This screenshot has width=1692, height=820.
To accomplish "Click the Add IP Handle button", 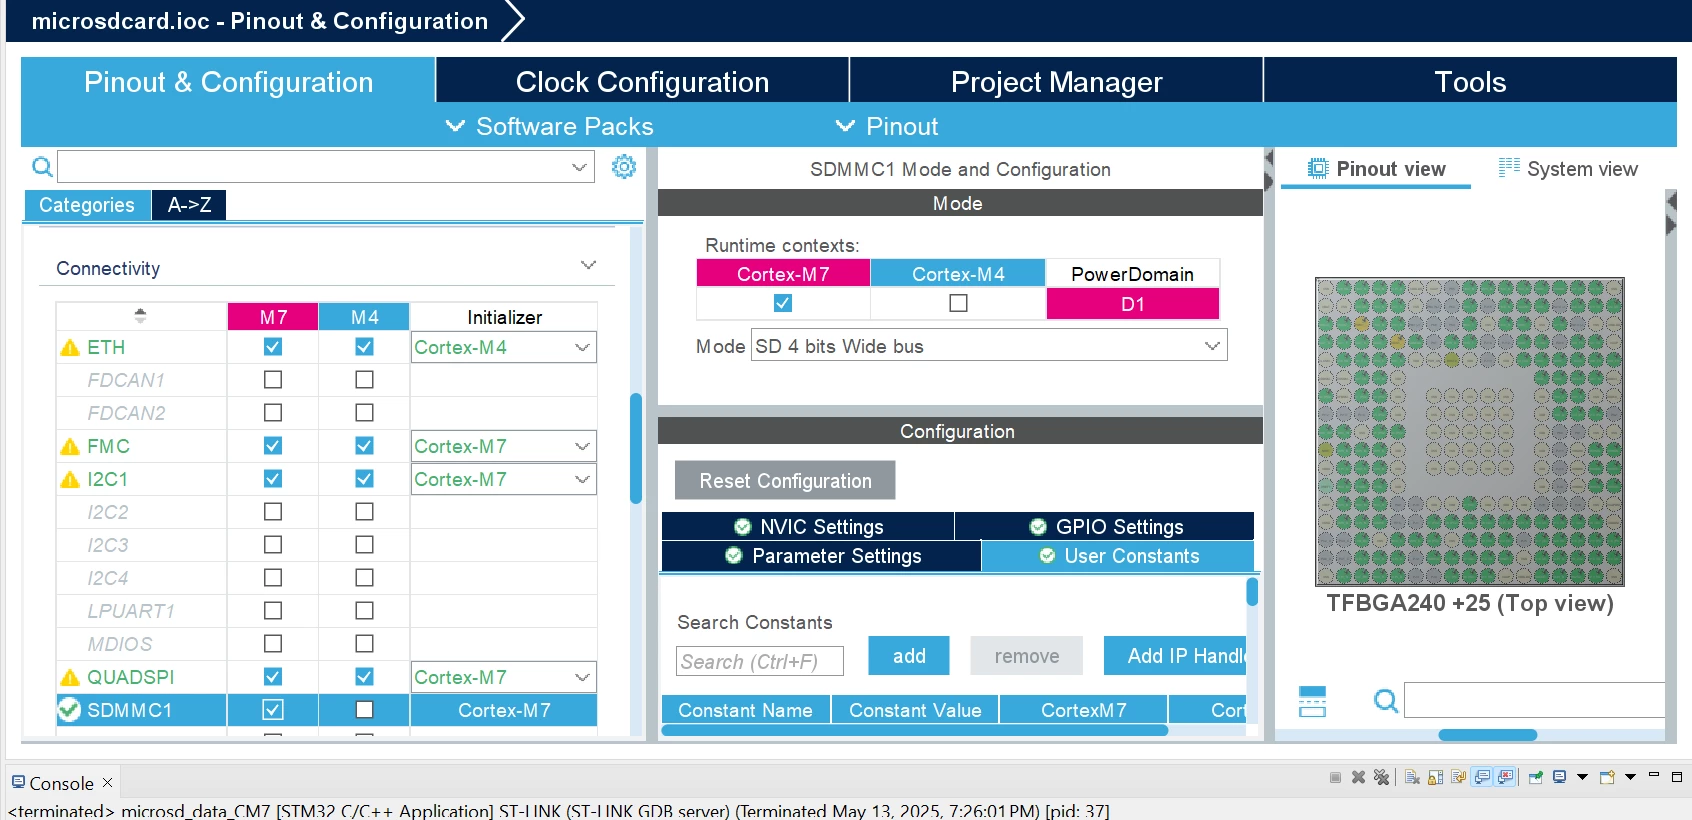I will [1176, 656].
